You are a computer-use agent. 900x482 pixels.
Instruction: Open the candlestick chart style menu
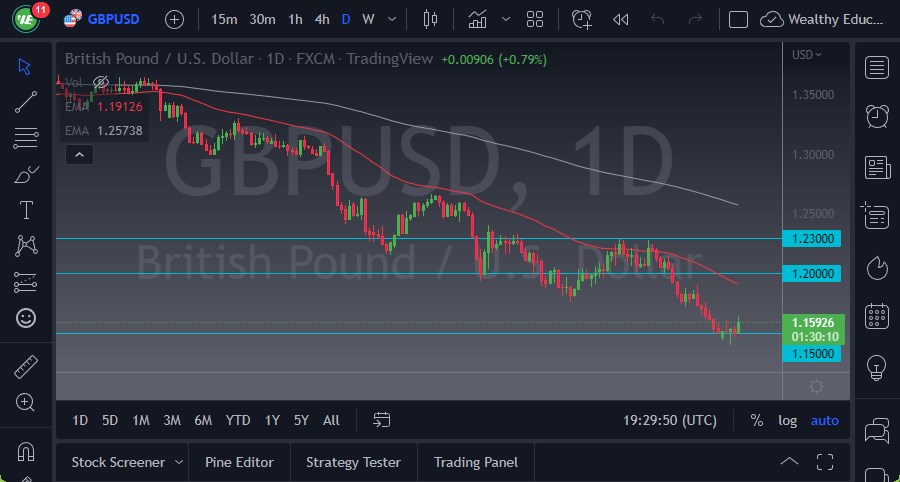click(431, 19)
